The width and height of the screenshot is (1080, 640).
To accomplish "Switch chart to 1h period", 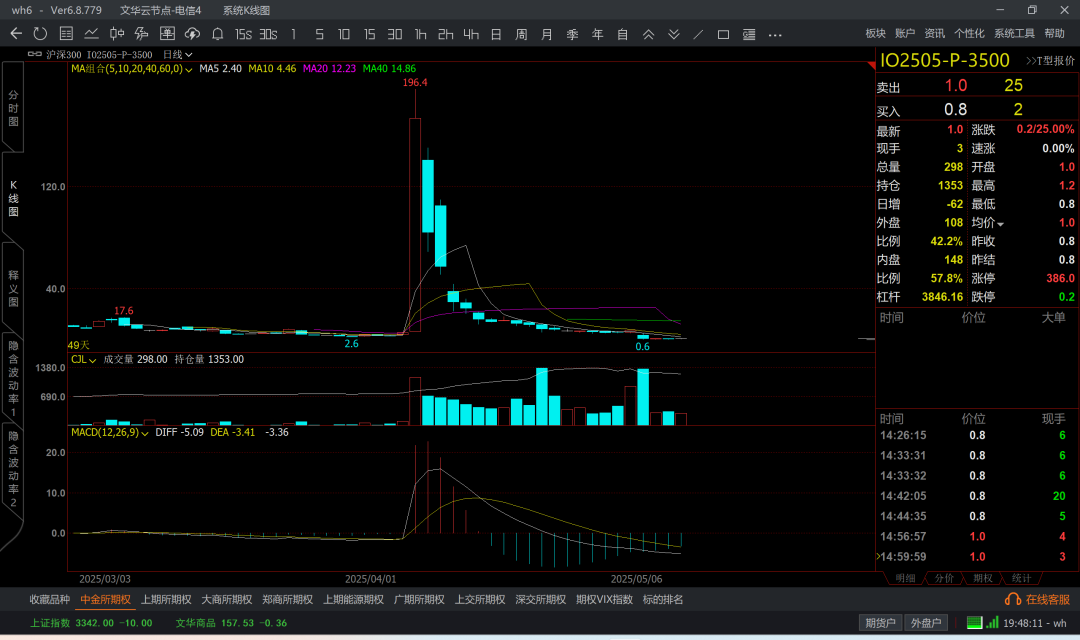I will tap(420, 34).
